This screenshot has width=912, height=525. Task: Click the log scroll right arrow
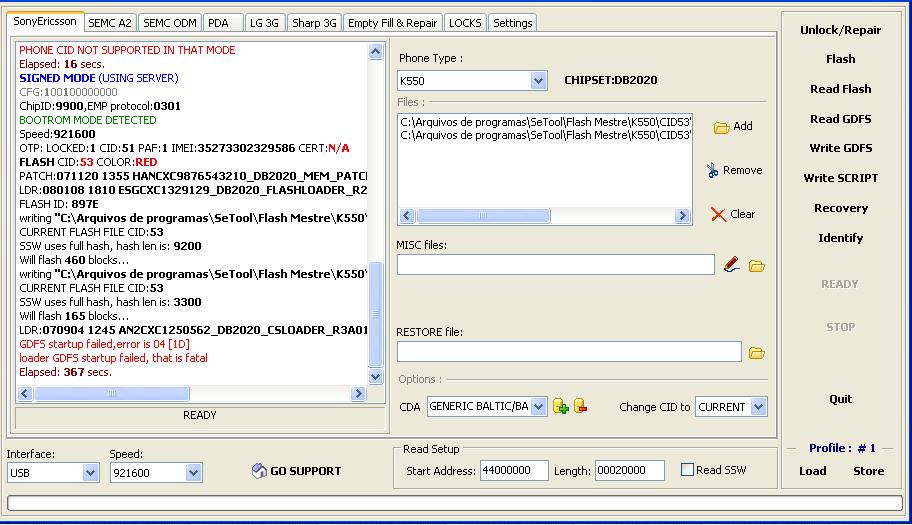click(x=358, y=394)
